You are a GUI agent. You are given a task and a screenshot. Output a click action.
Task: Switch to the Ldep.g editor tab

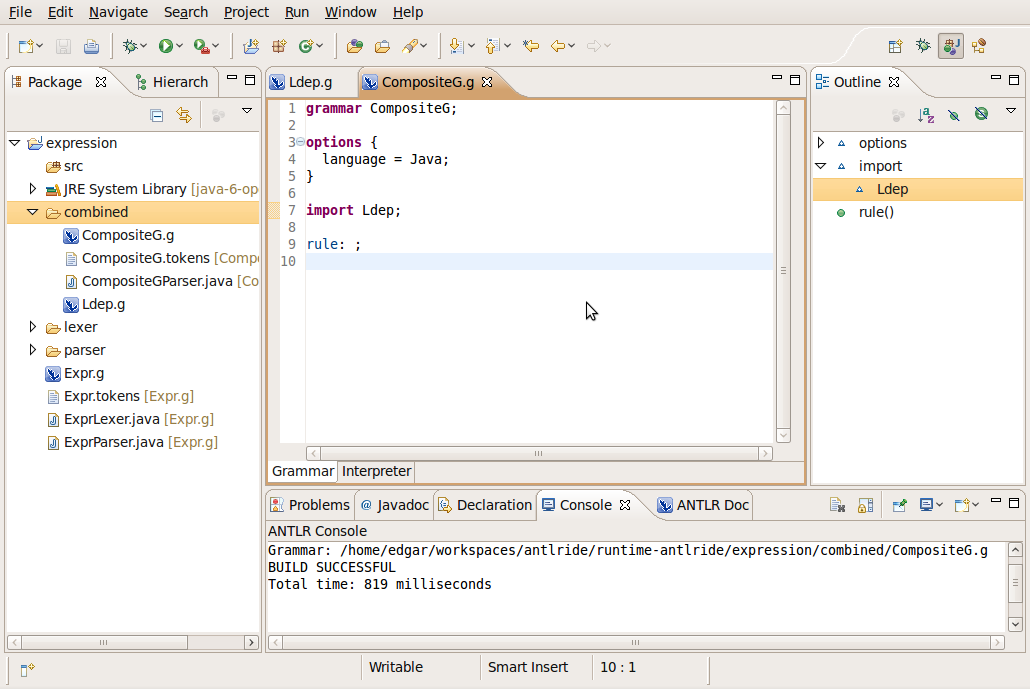309,82
